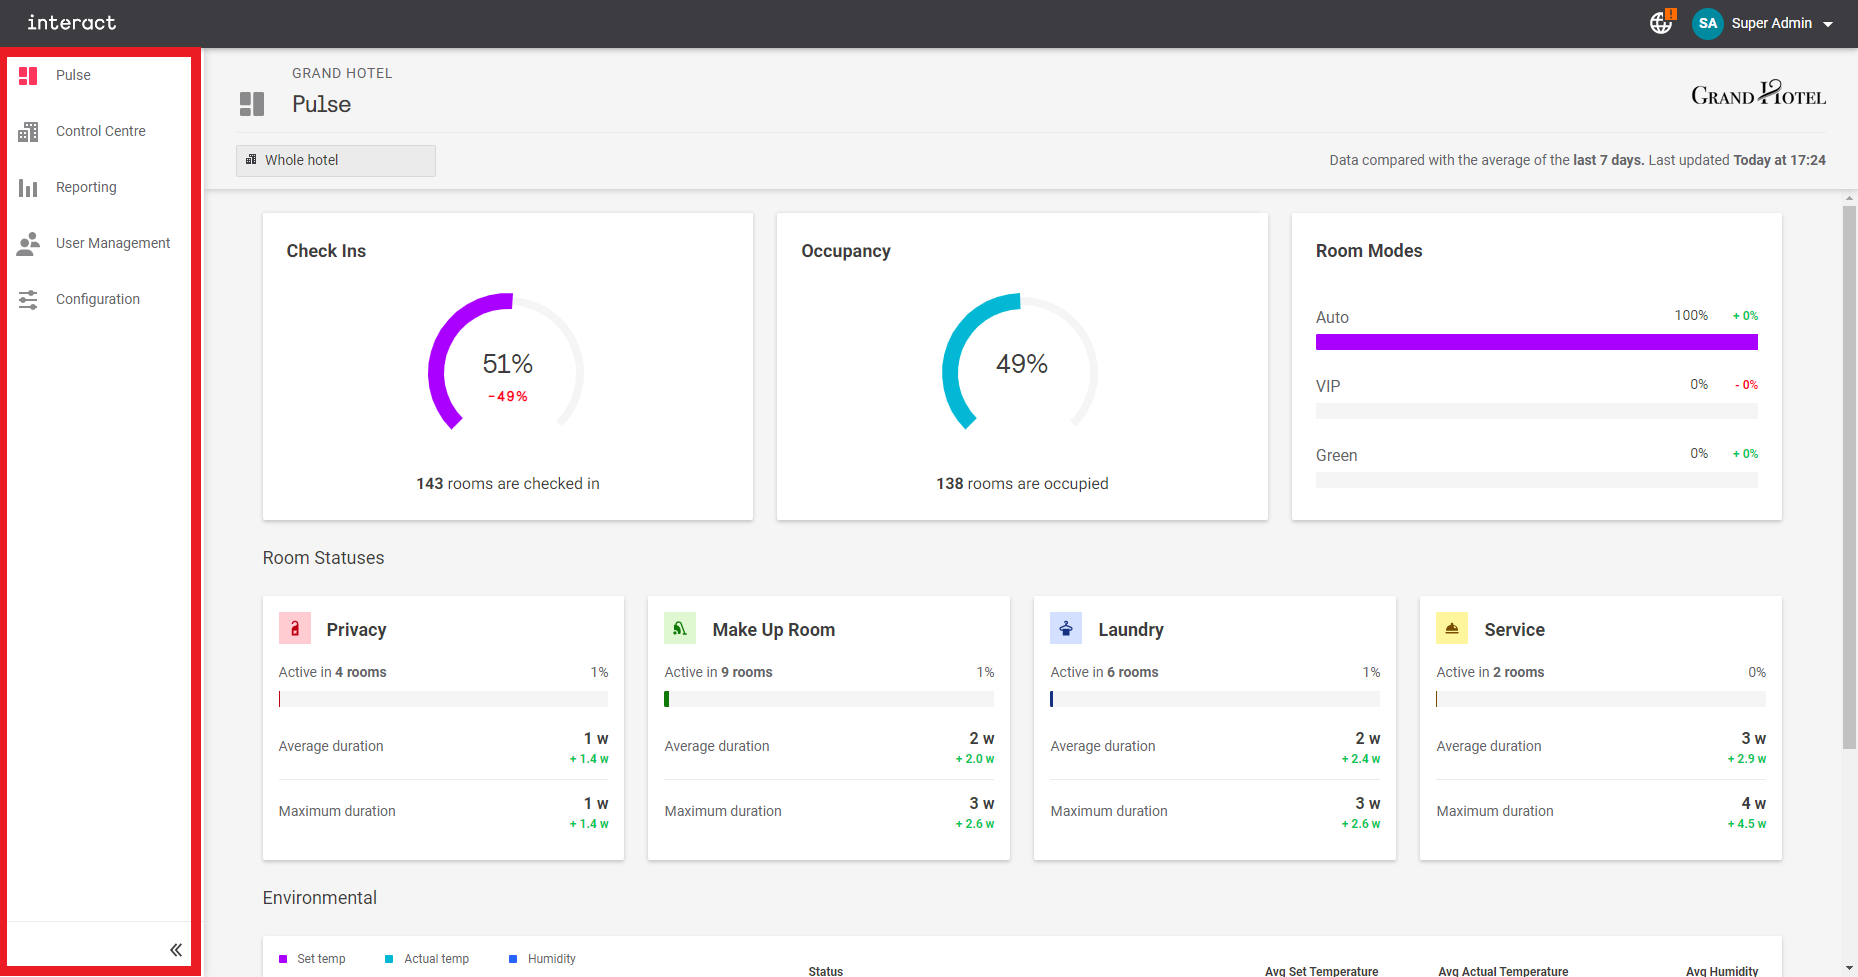The height and width of the screenshot is (977, 1858).
Task: Click the Privacy card title
Action: (x=356, y=630)
